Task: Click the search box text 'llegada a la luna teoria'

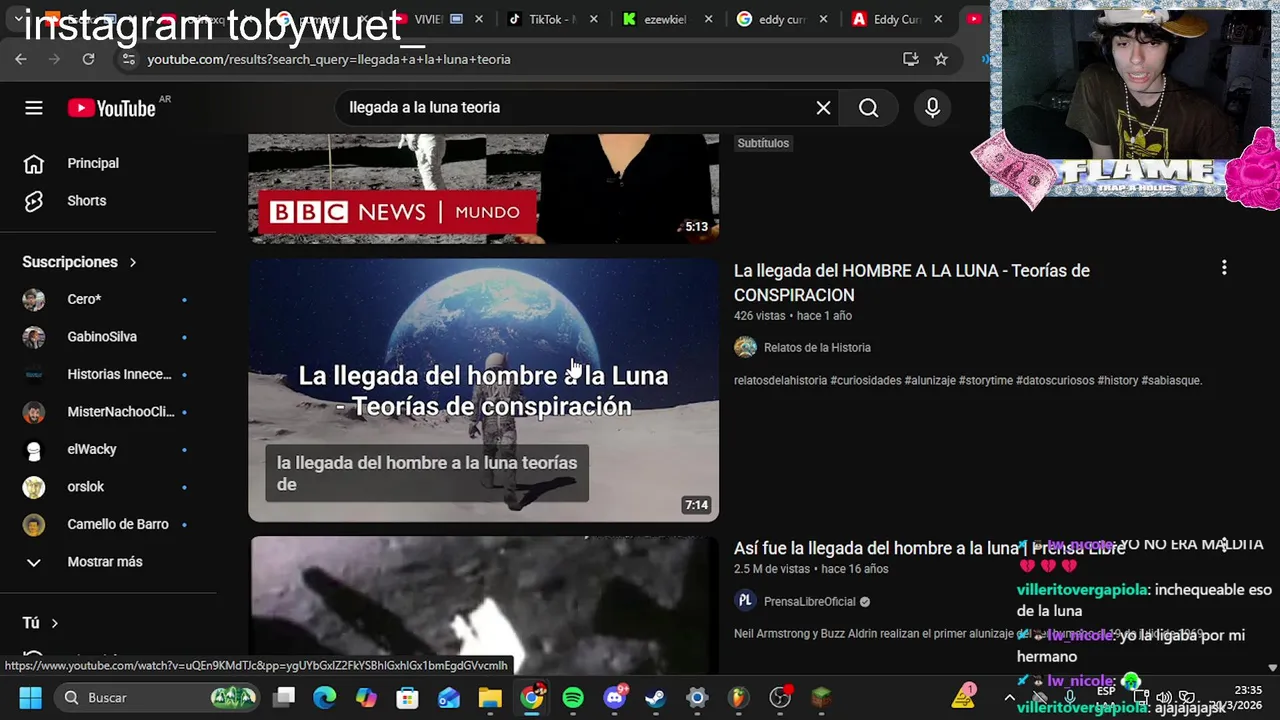Action: (x=424, y=107)
